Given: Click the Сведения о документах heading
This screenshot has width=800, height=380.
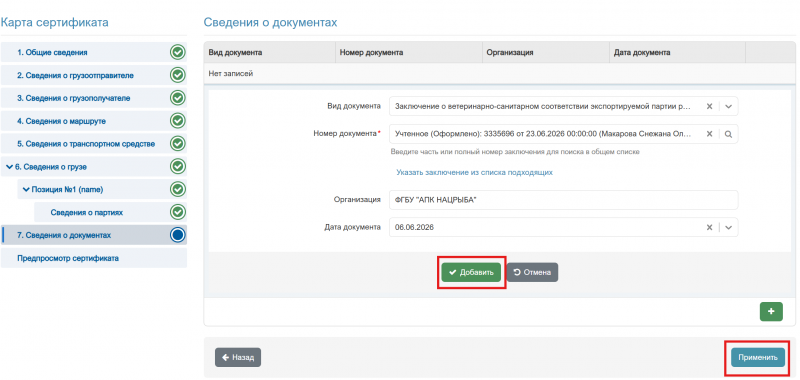Looking at the screenshot, I should click(270, 22).
